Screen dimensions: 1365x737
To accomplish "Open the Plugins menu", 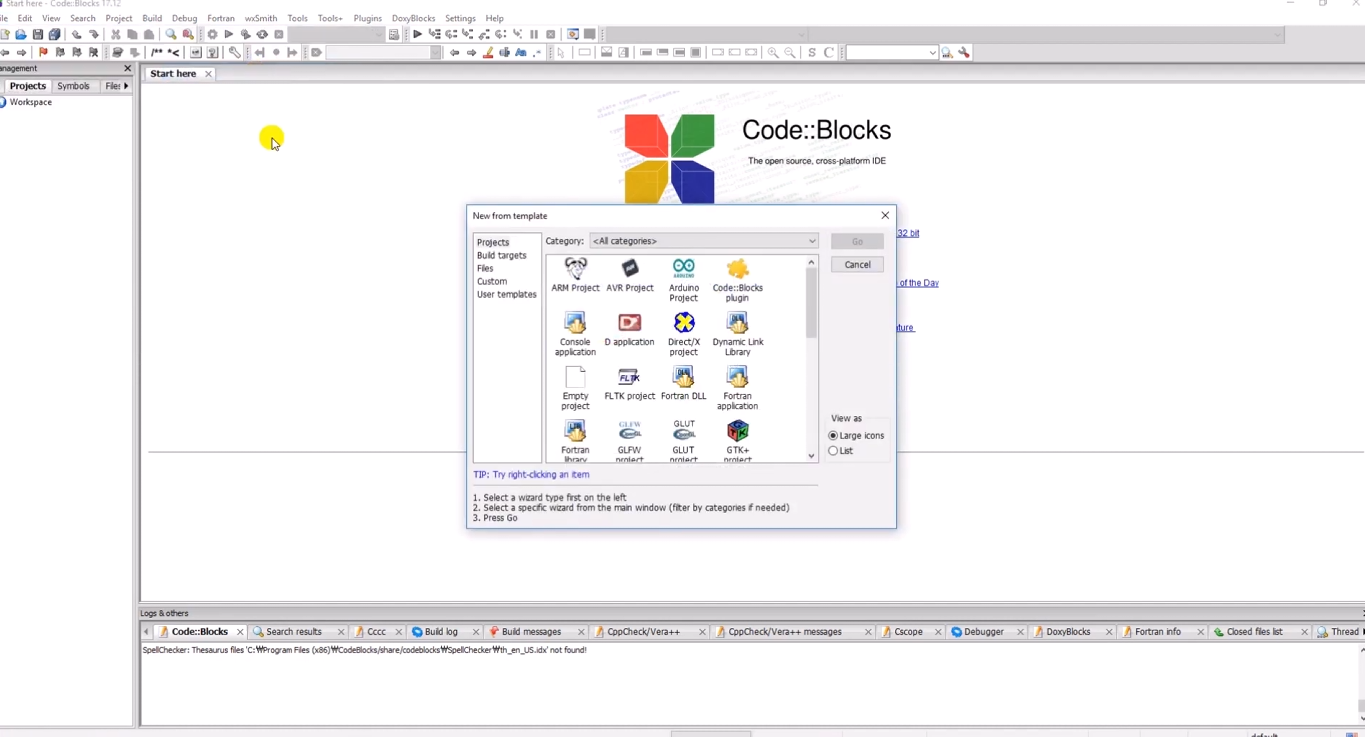I will pos(368,18).
